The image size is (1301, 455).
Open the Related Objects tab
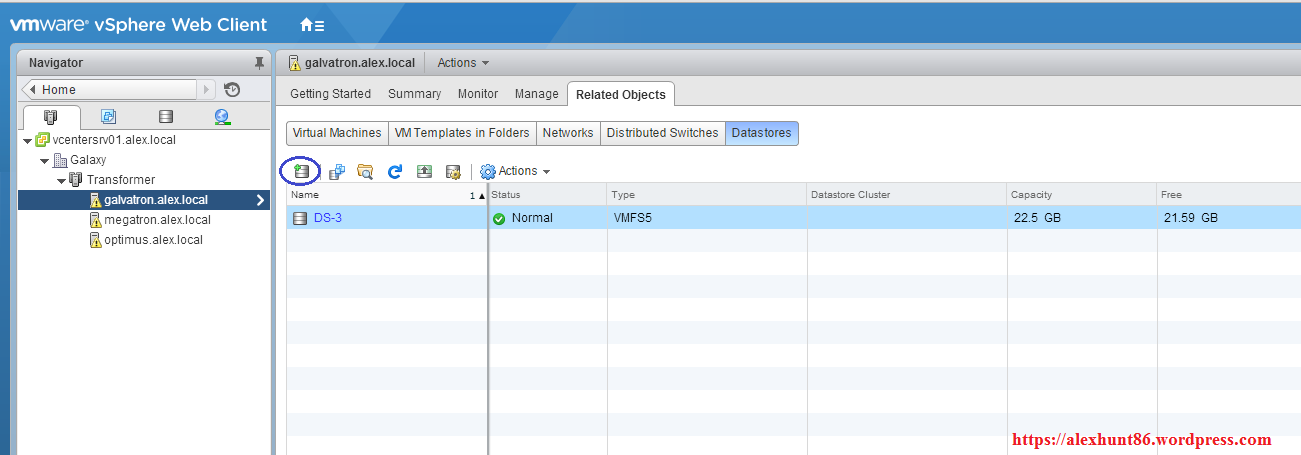click(621, 94)
